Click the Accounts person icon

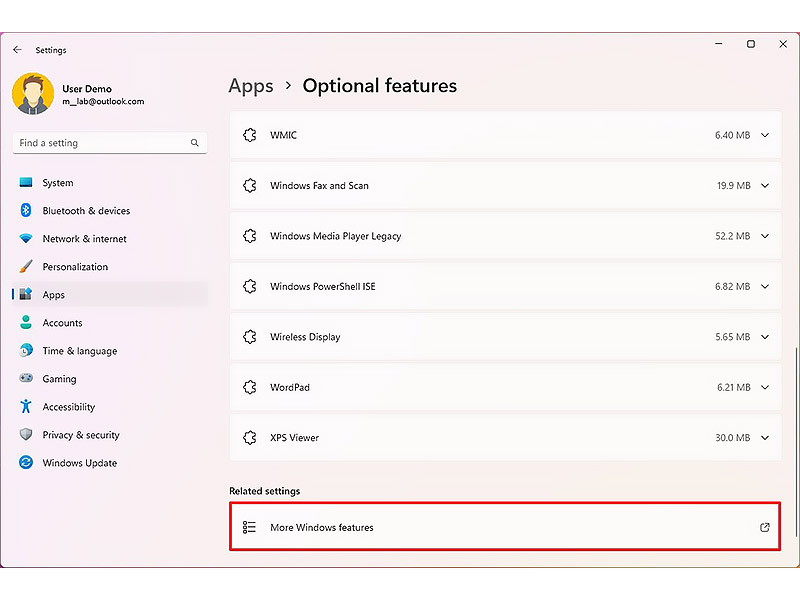click(26, 322)
